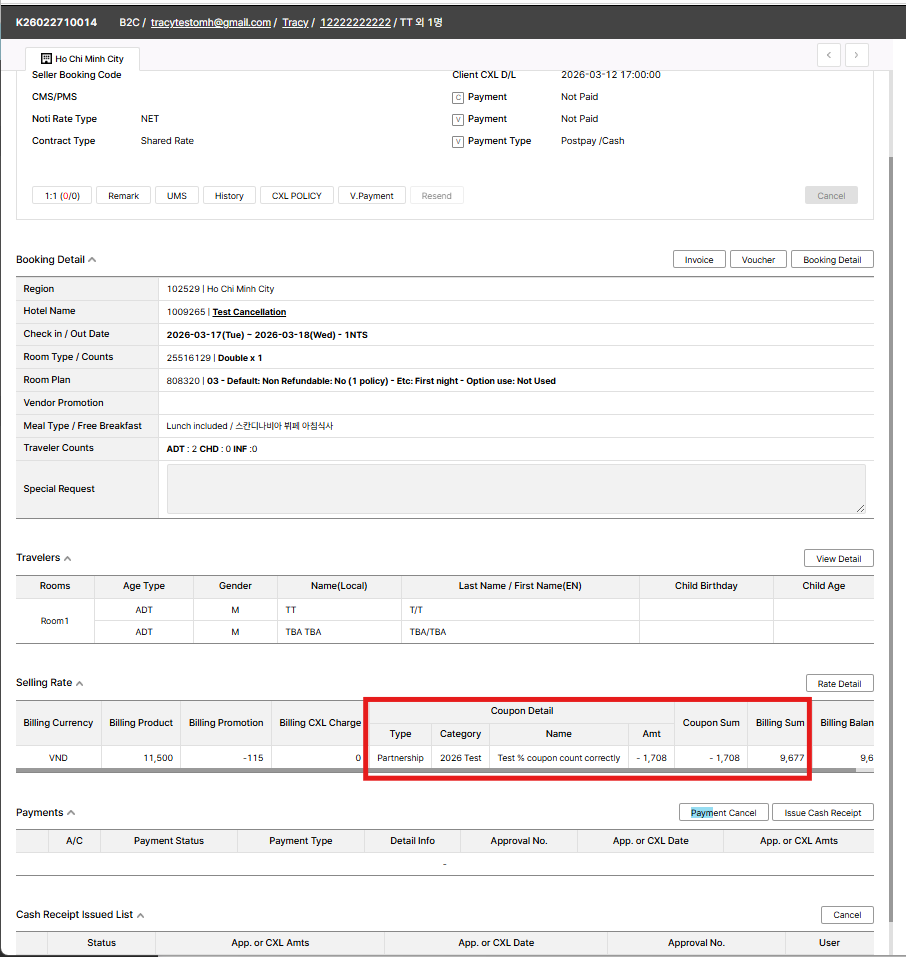The height and width of the screenshot is (957, 906).
Task: Open tracytestomh@gmail.com email link
Action: [211, 22]
